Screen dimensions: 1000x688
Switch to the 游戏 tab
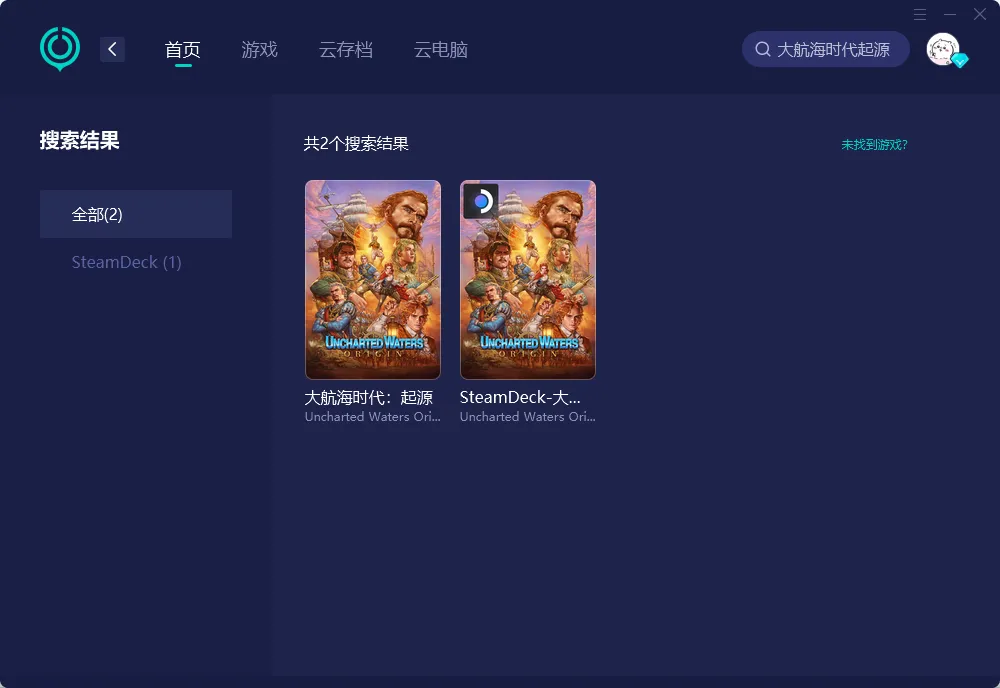pyautogui.click(x=259, y=48)
